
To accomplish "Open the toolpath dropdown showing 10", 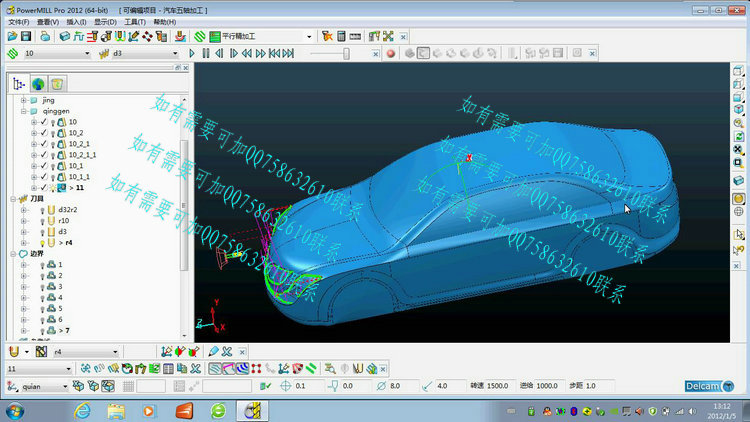I will click(x=87, y=54).
